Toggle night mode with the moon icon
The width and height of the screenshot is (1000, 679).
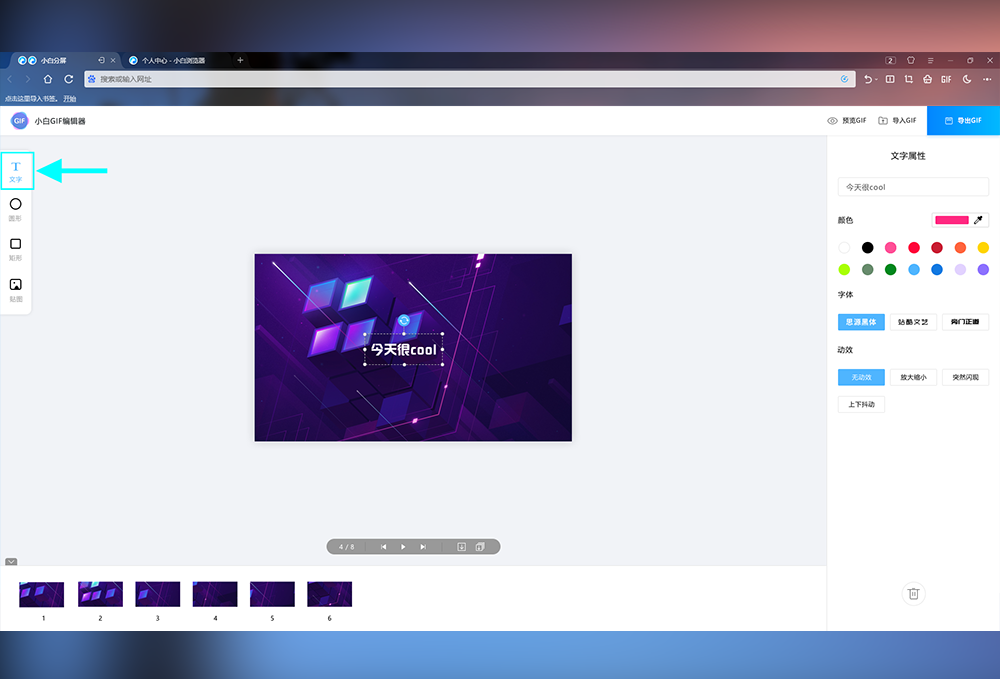click(967, 79)
